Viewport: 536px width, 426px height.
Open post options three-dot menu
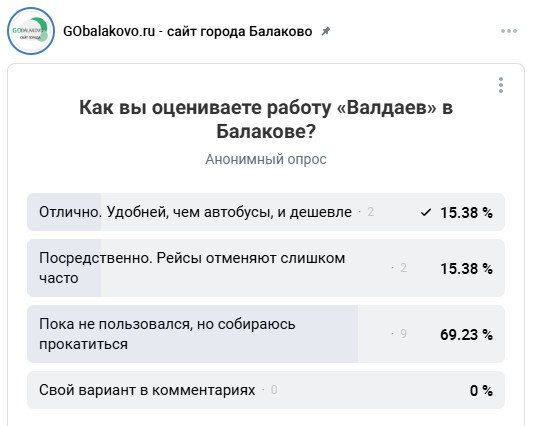509,31
